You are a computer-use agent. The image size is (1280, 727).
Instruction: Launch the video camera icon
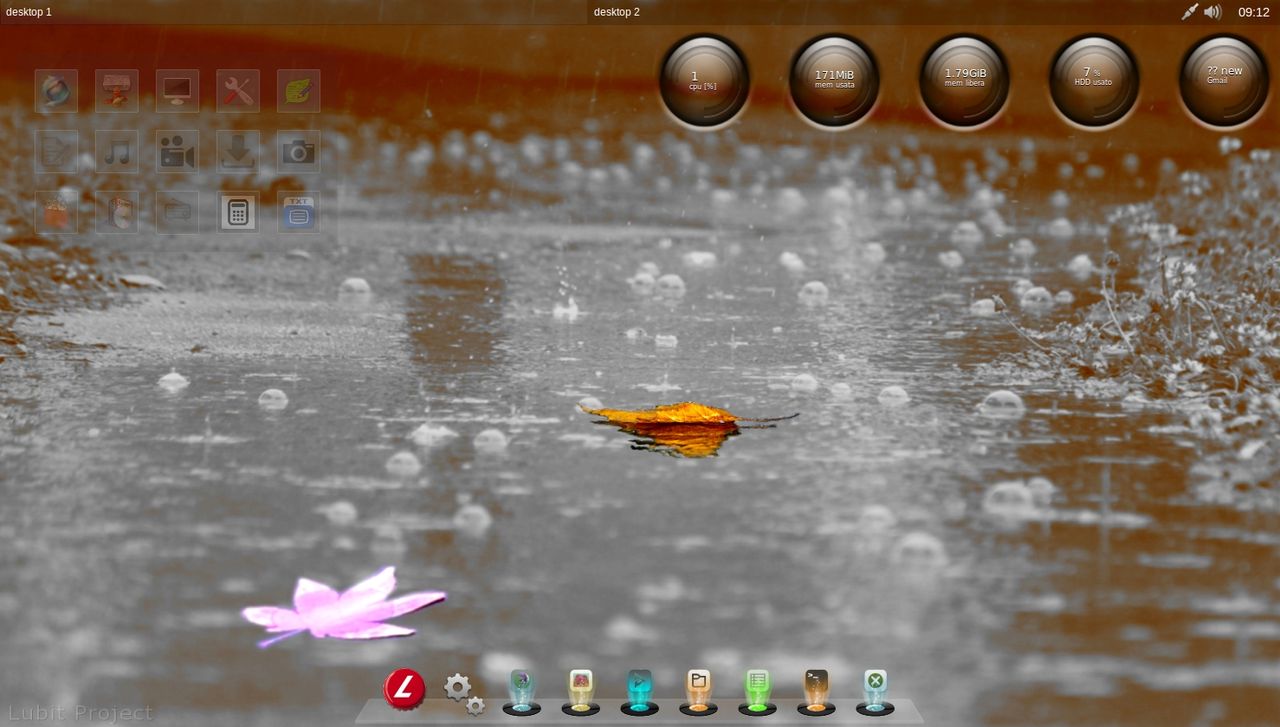(x=178, y=152)
